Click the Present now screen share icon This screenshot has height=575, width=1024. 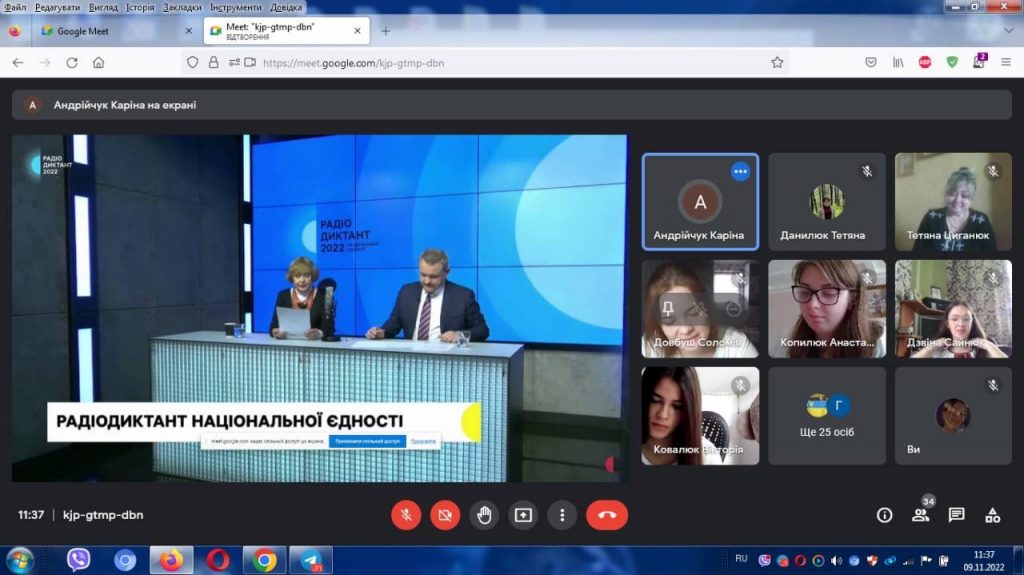(523, 515)
